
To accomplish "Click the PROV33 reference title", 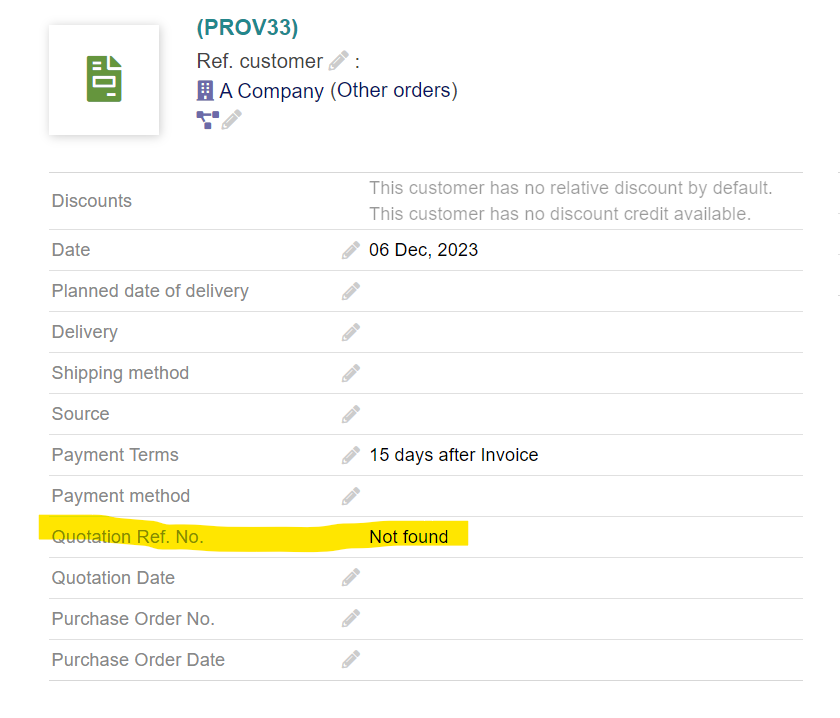I will click(248, 28).
